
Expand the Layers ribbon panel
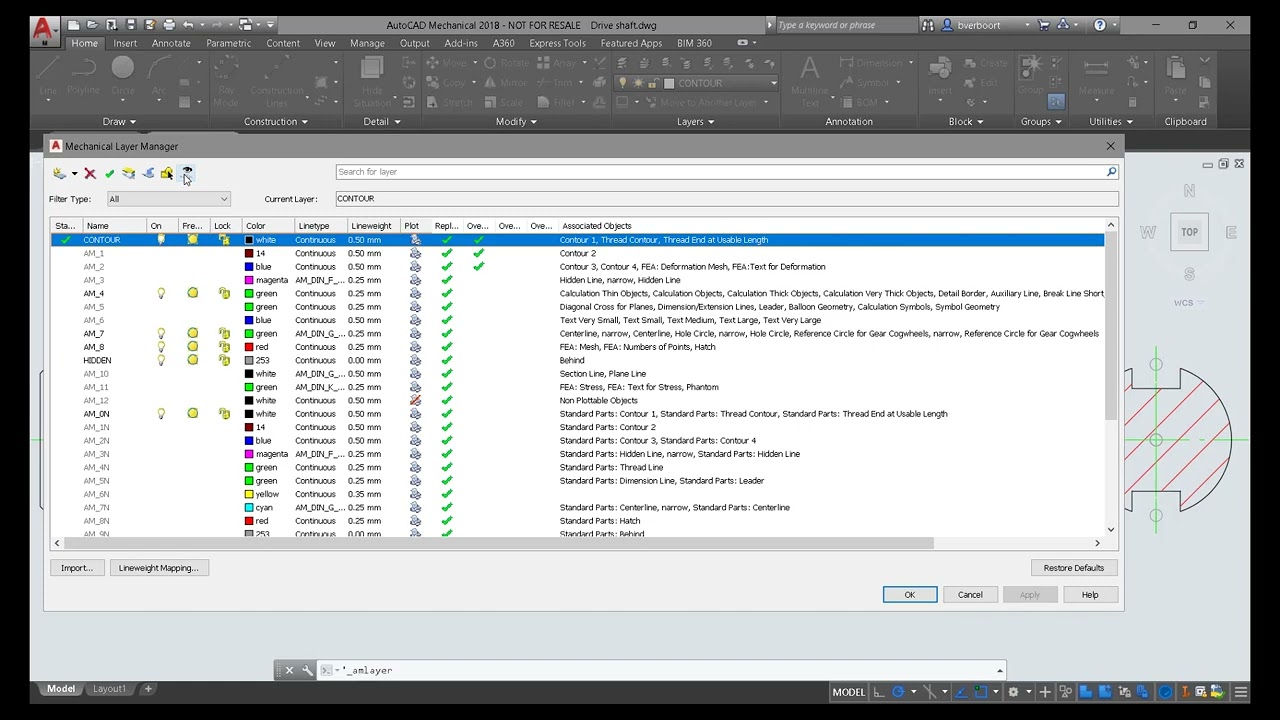[695, 122]
